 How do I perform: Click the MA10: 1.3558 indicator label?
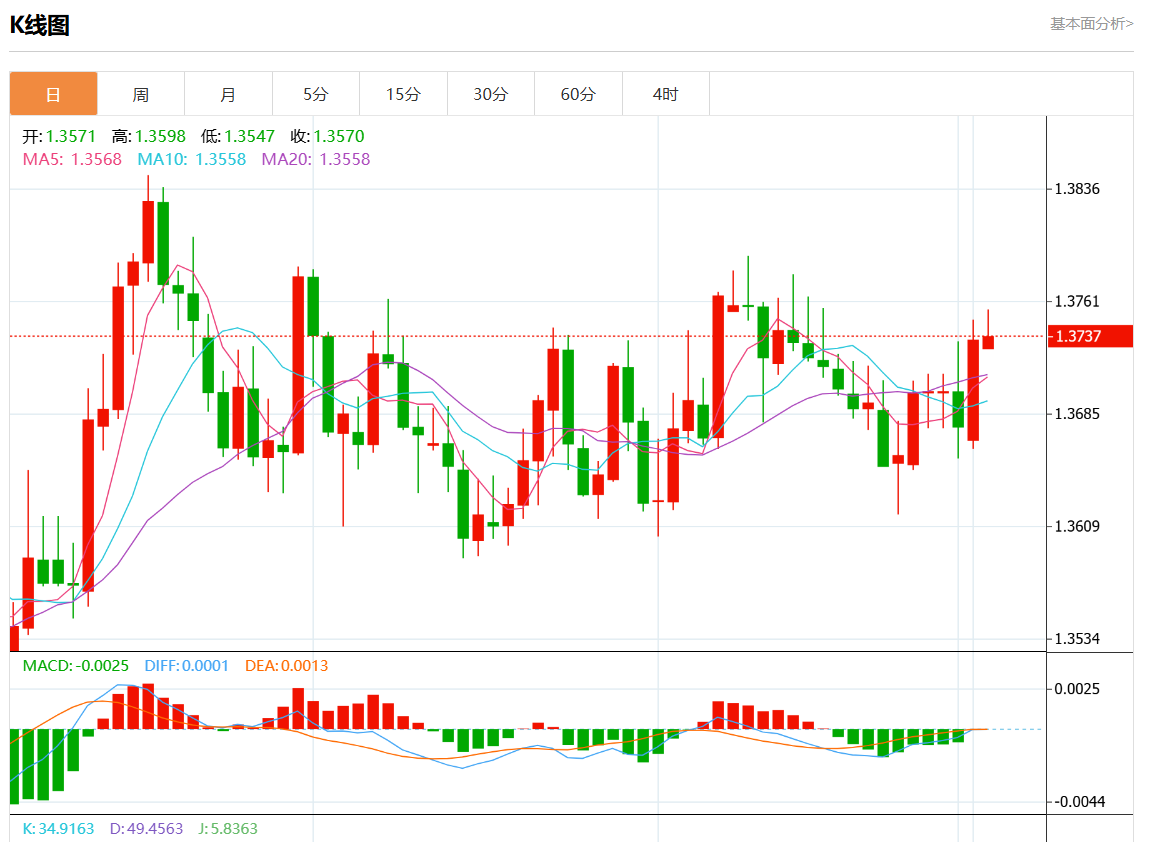(191, 159)
